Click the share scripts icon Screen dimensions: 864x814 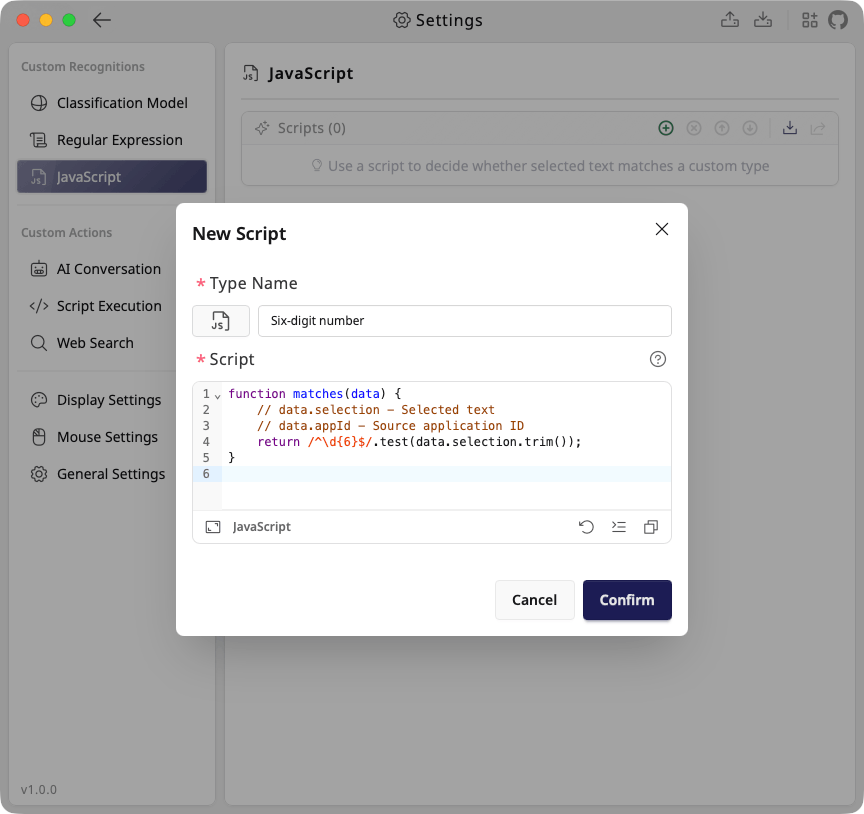tap(818, 128)
